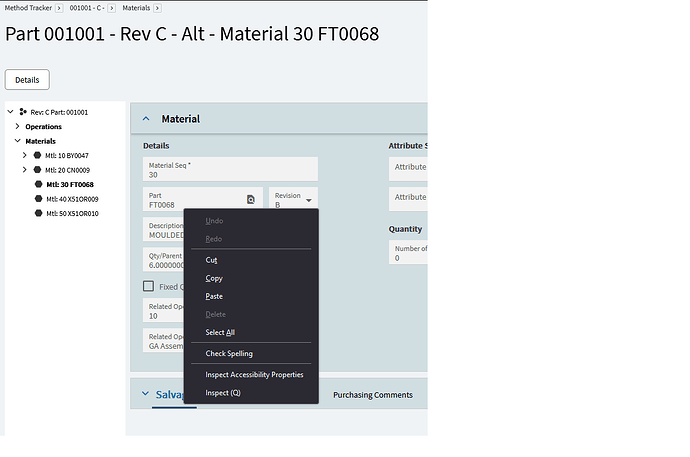Click the Related Operation field showing 10
690x457 pixels.
coord(163,311)
